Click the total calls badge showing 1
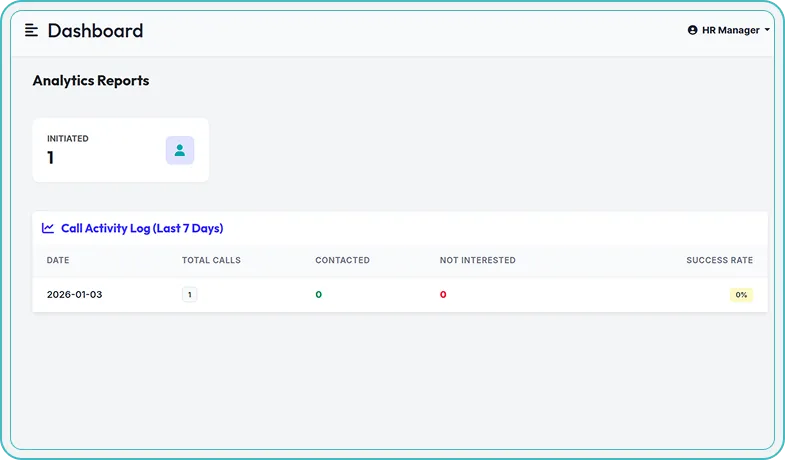Image resolution: width=785 pixels, height=460 pixels. click(x=190, y=295)
